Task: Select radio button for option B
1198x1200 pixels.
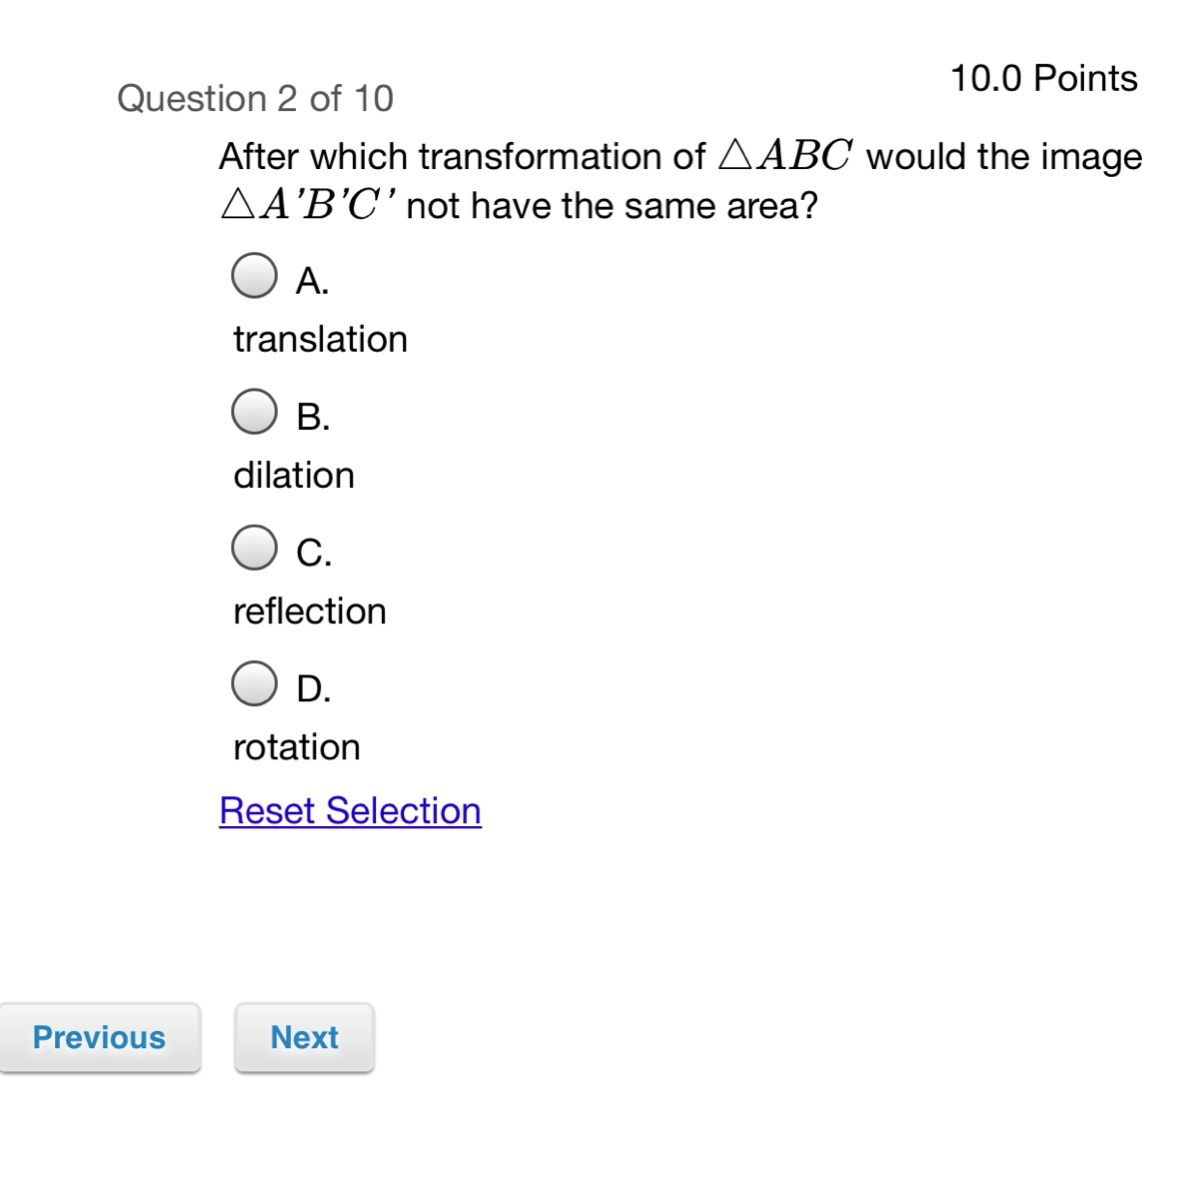Action: 254,412
